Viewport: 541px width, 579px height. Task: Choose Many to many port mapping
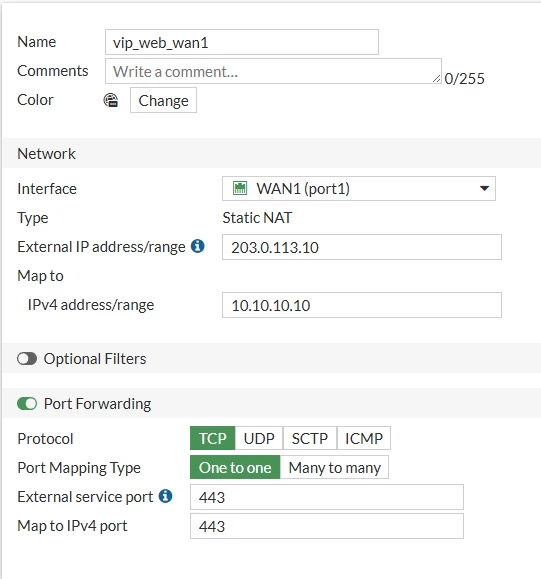click(x=334, y=467)
